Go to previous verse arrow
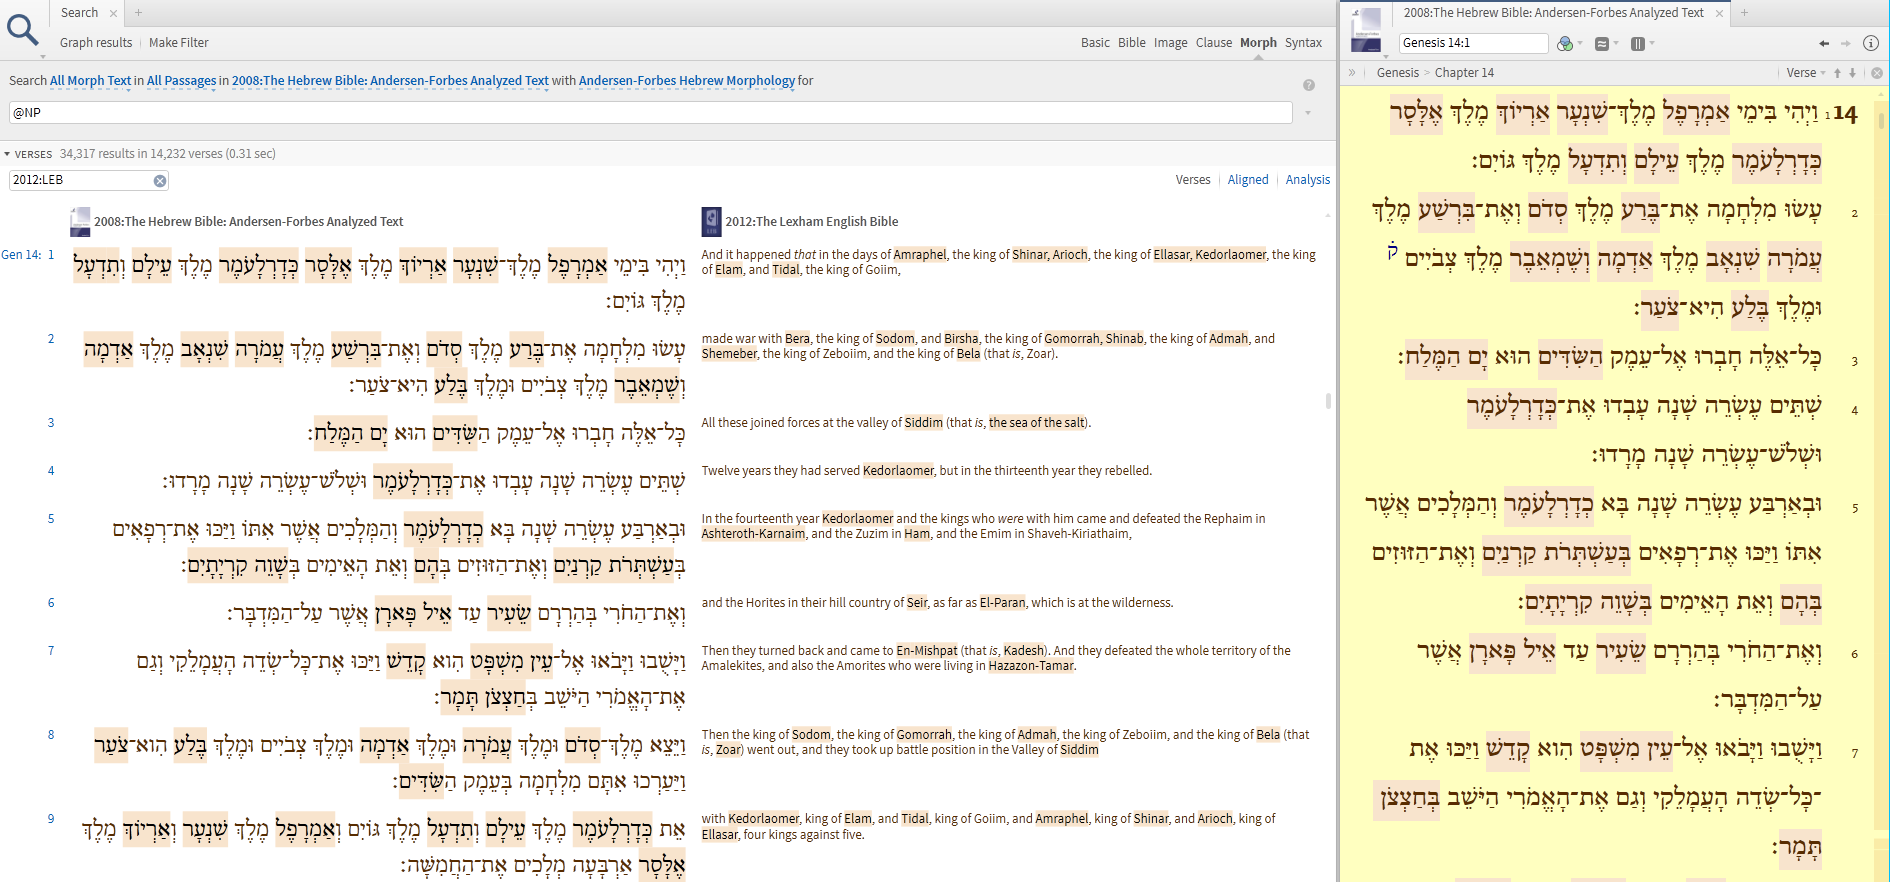Screen dimensions: 1890x882 (1837, 73)
